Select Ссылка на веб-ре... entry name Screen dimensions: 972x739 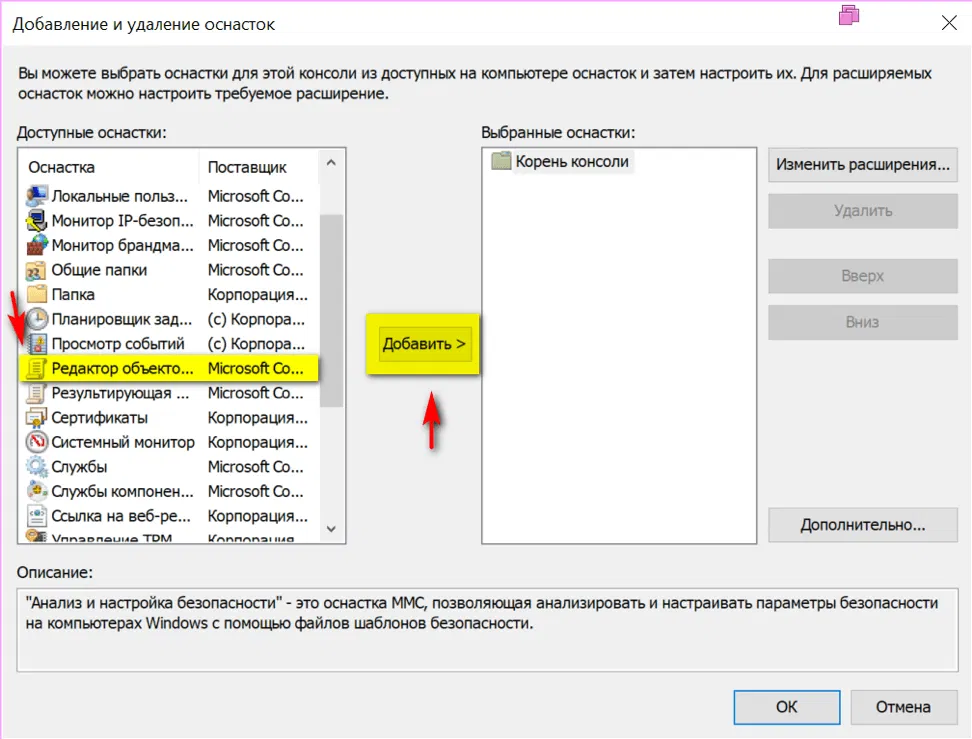coord(121,516)
